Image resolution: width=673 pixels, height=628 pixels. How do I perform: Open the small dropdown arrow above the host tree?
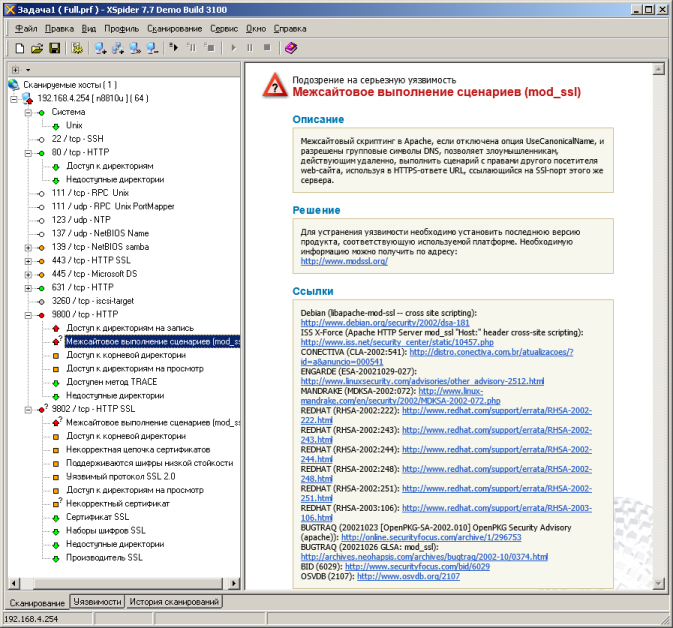(x=28, y=70)
